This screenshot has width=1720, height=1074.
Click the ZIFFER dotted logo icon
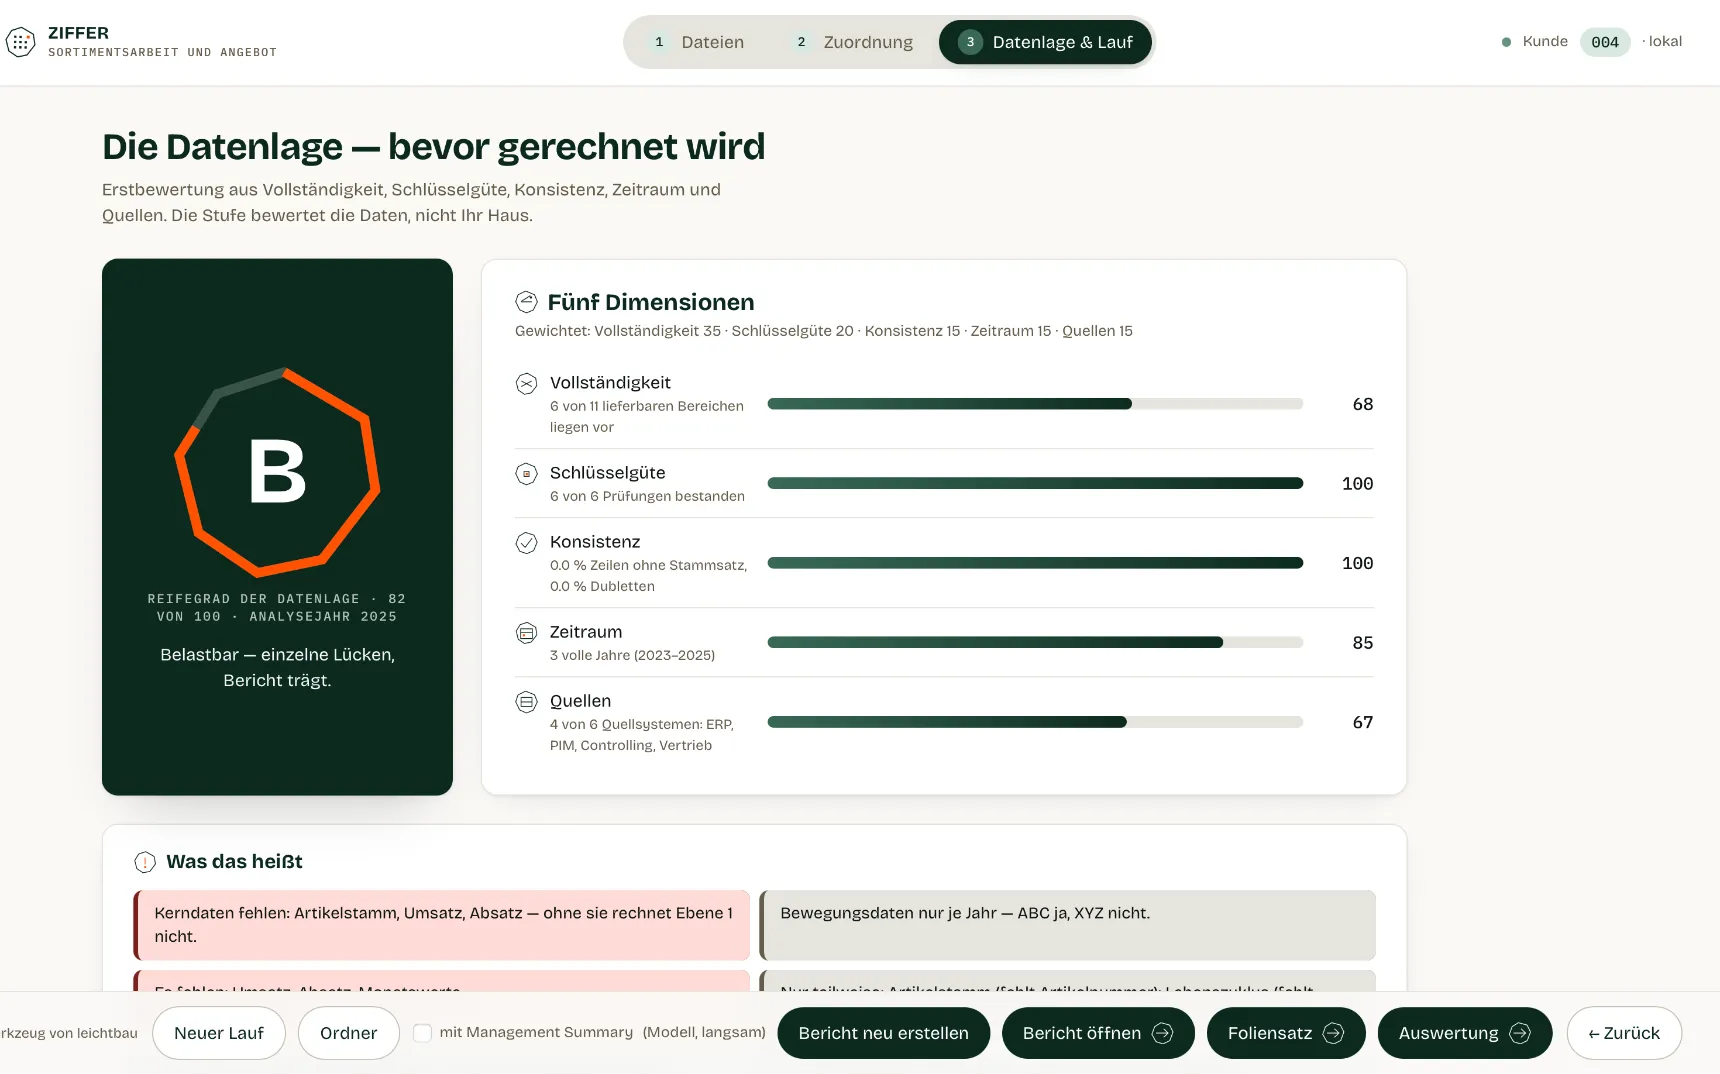click(20, 42)
